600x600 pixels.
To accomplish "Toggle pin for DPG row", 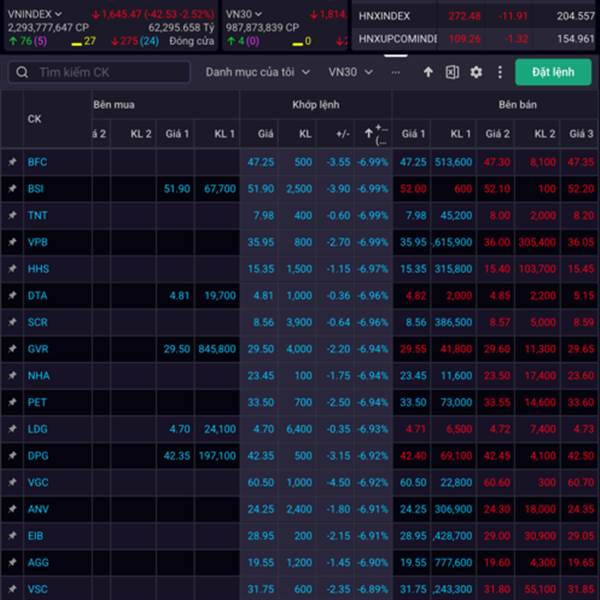I will [12, 456].
